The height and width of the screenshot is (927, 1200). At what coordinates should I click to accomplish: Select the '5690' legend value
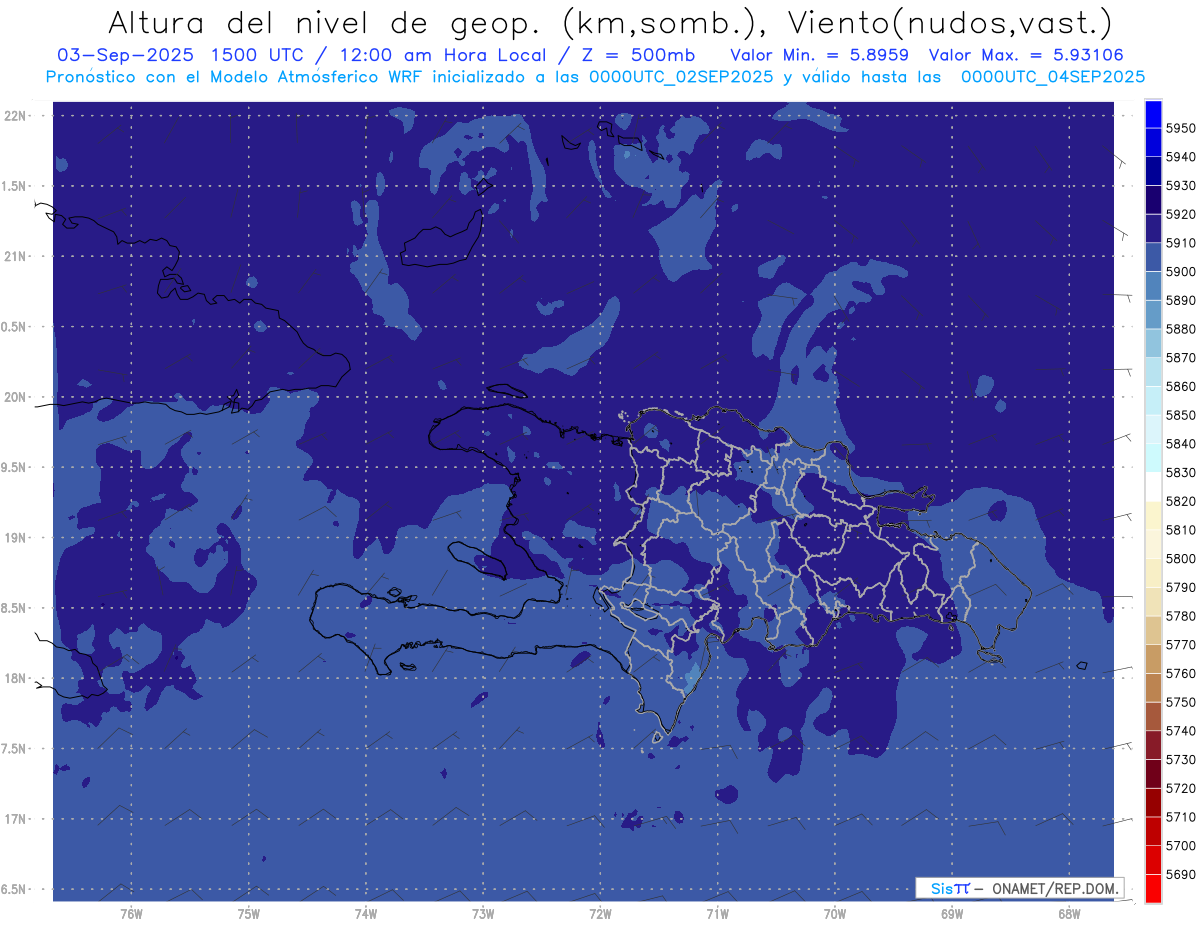coord(1180,874)
